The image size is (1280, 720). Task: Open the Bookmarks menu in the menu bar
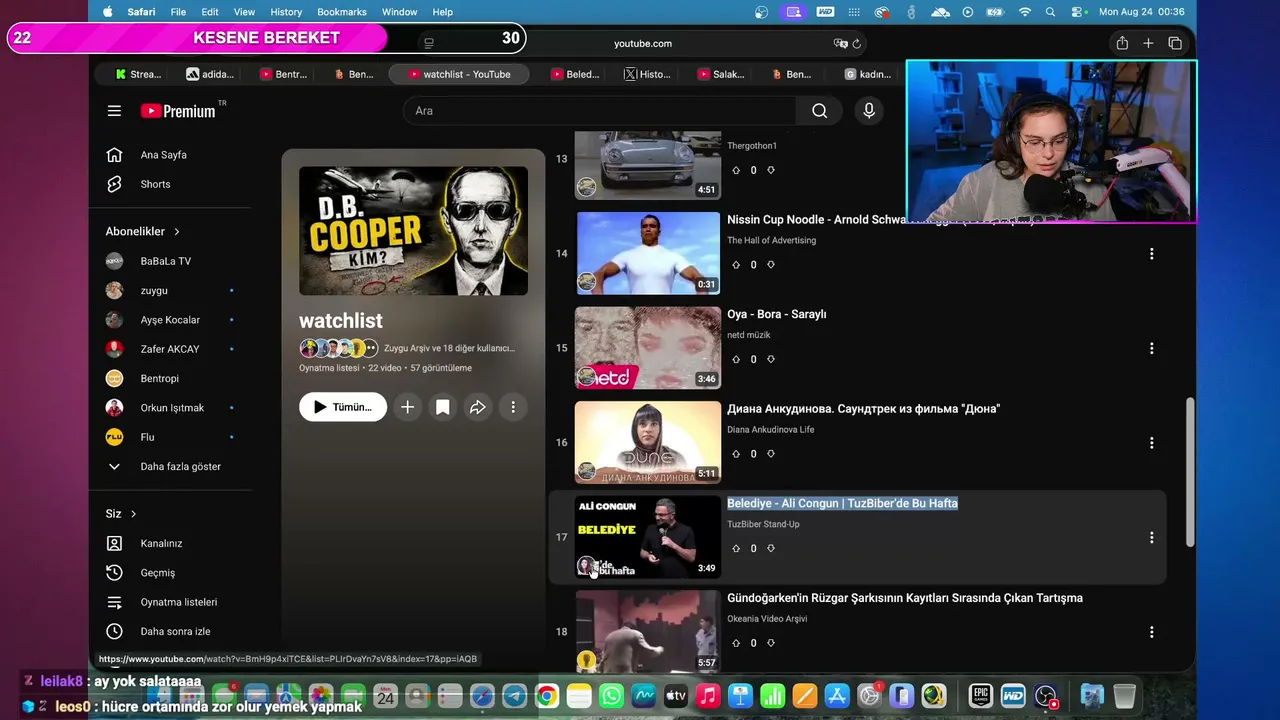(x=342, y=12)
